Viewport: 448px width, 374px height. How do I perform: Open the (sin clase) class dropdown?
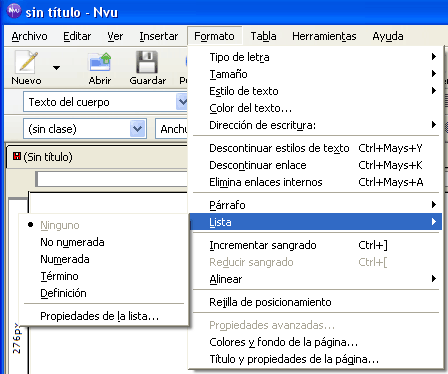[85, 129]
